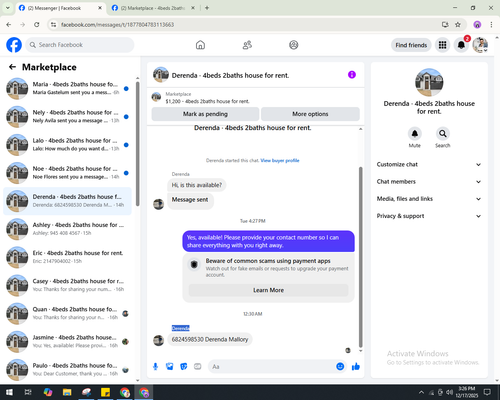500x400 pixels.
Task: Close the Messenger browser tab
Action: [x=100, y=8]
